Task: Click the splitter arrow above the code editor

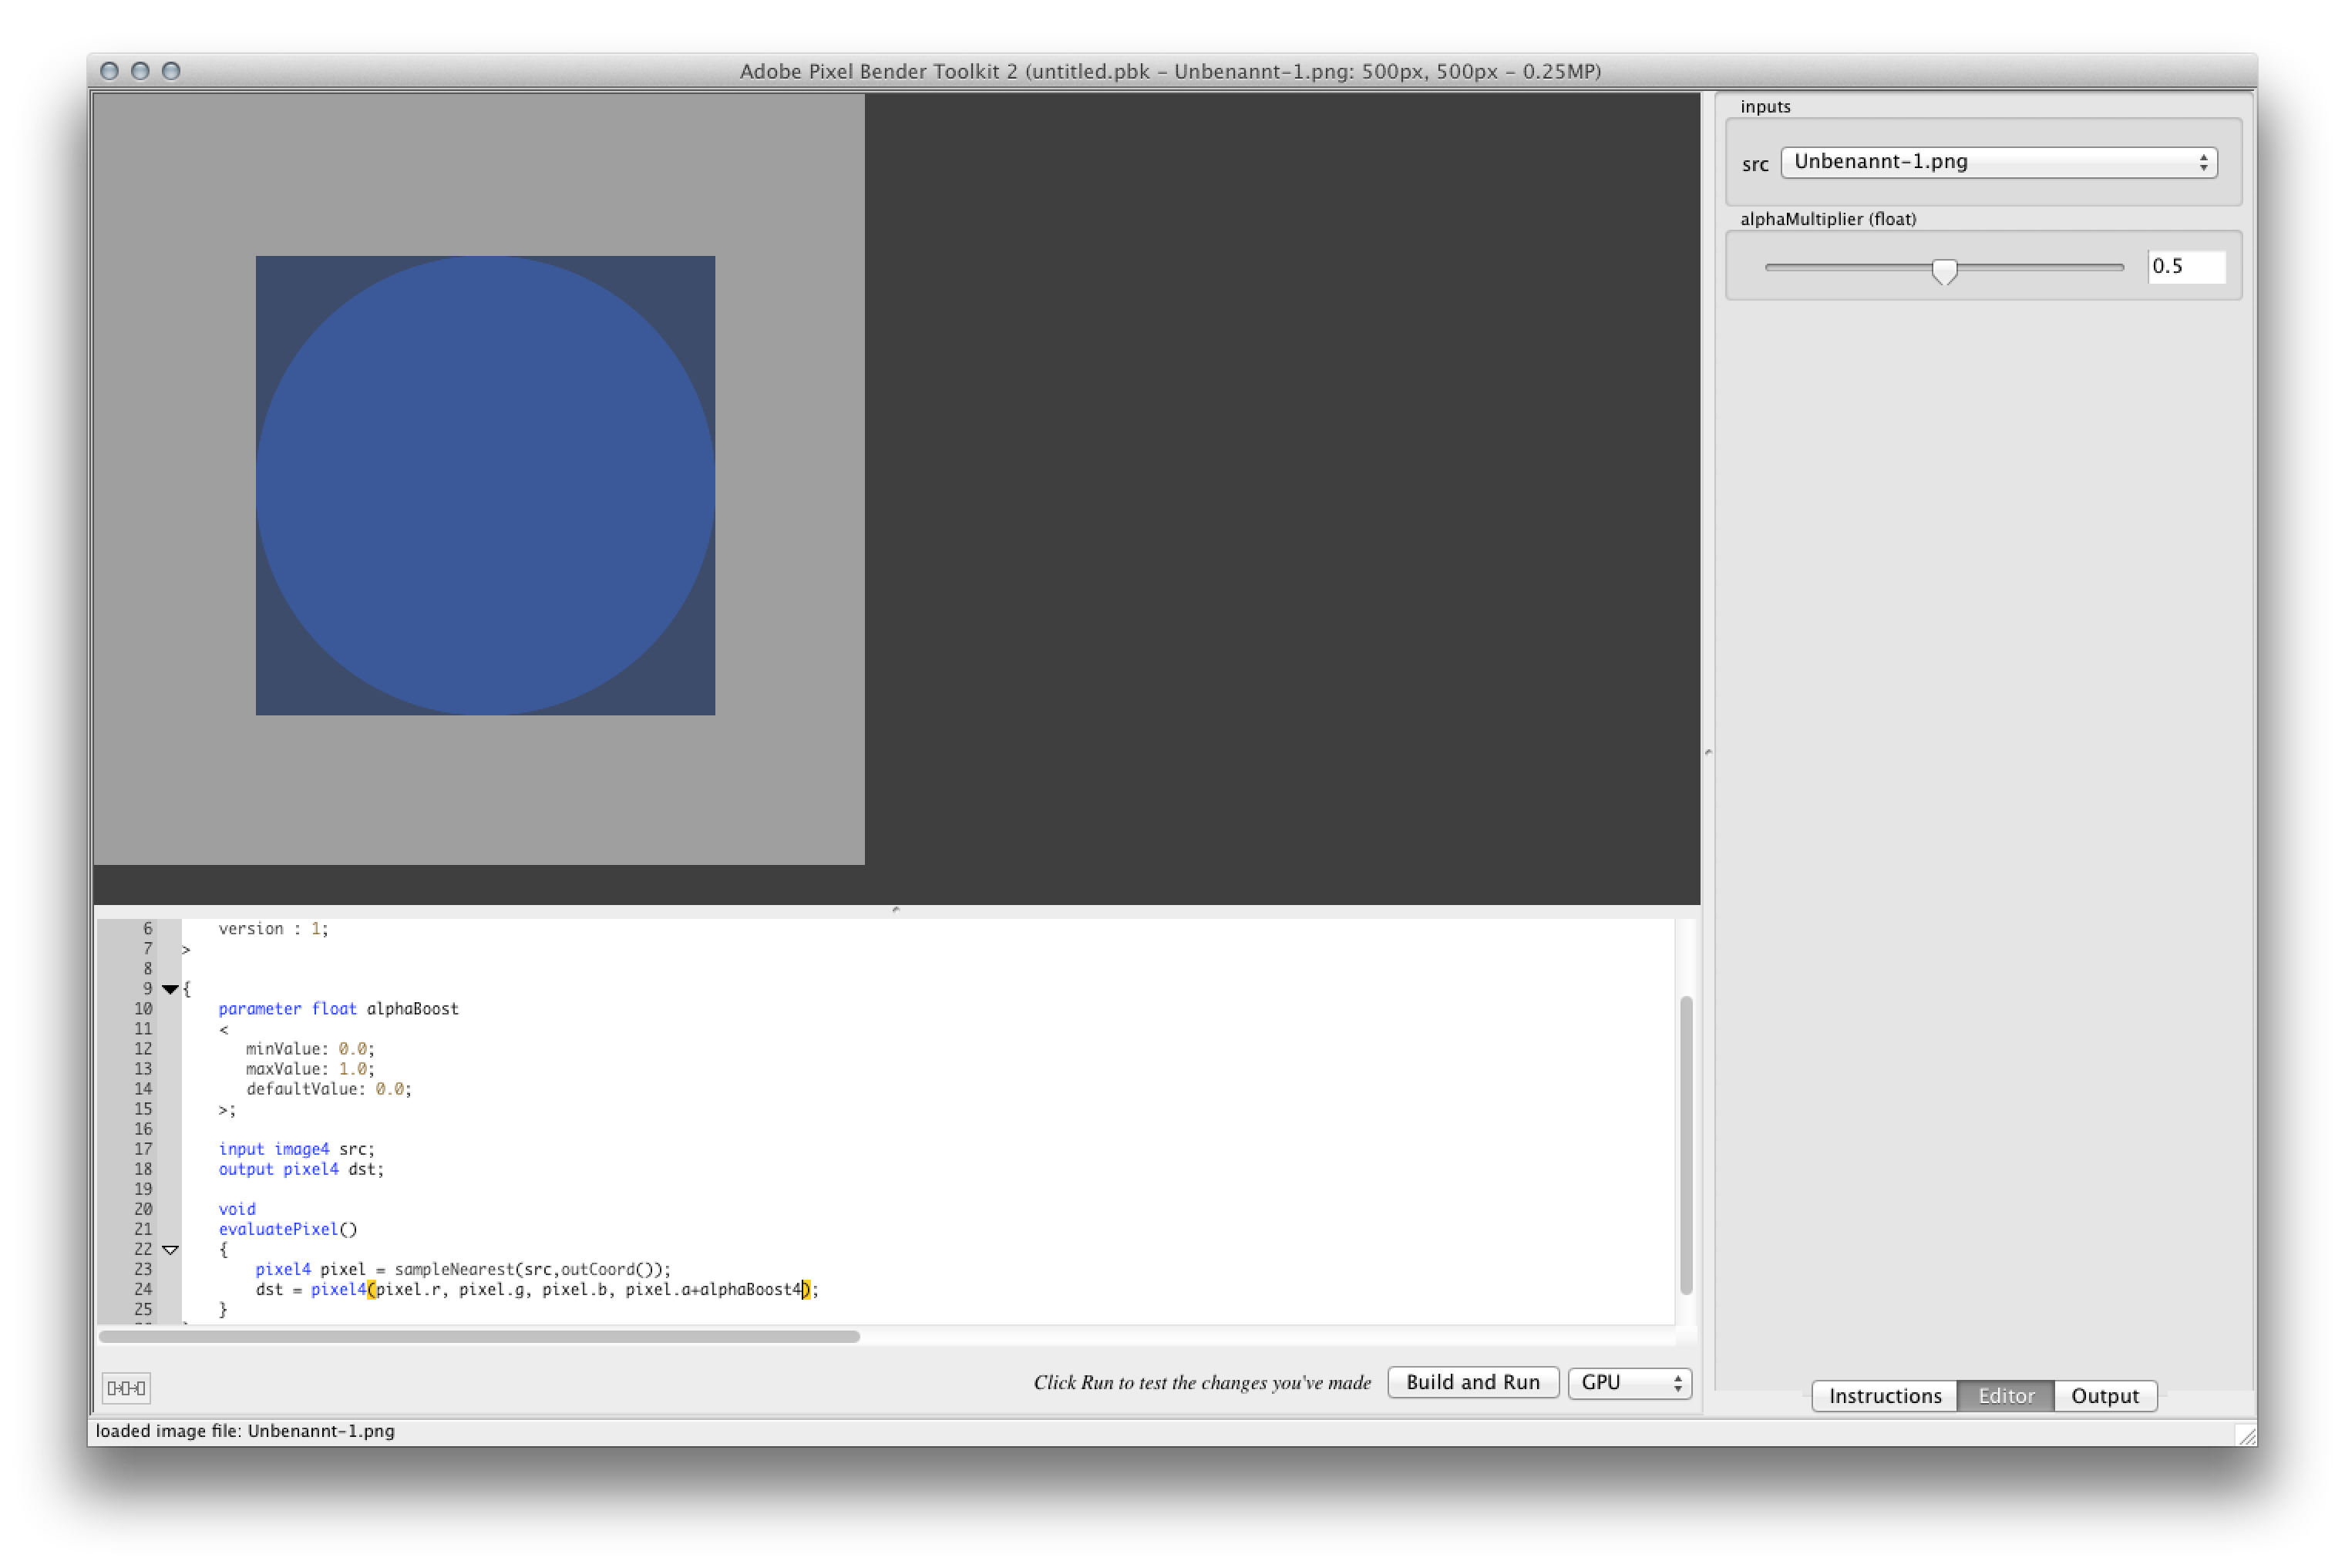Action: [x=896, y=909]
